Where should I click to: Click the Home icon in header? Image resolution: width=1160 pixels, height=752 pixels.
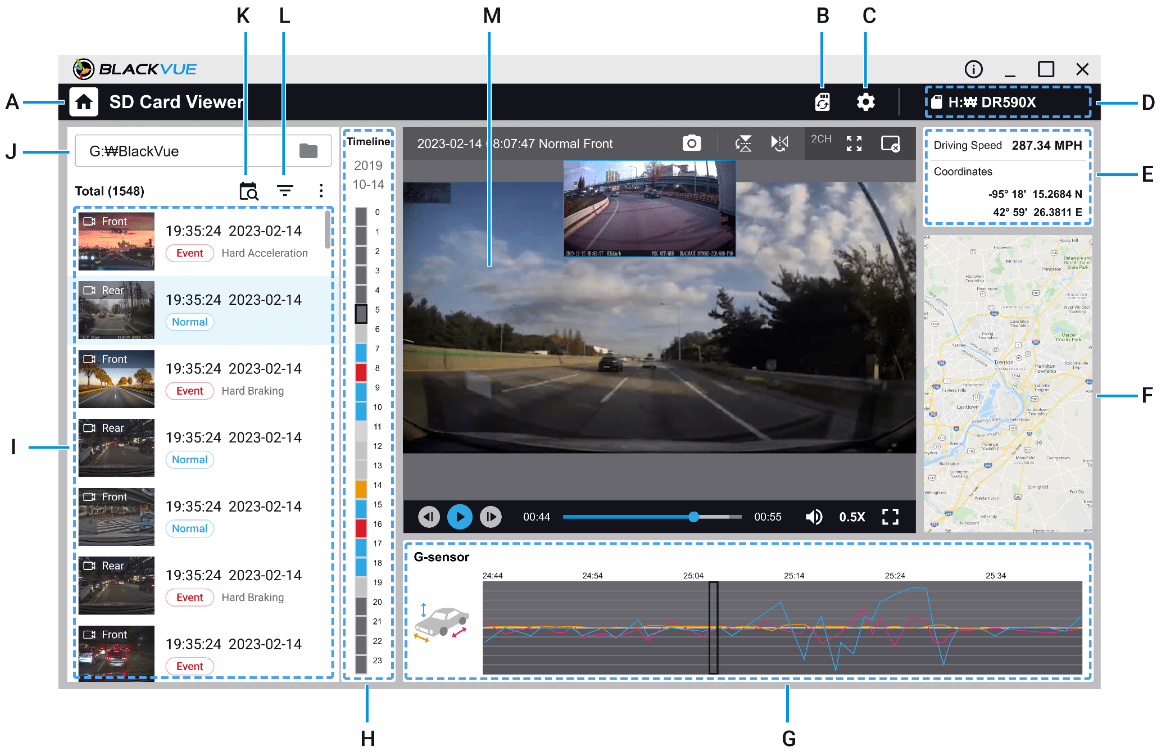(84, 101)
